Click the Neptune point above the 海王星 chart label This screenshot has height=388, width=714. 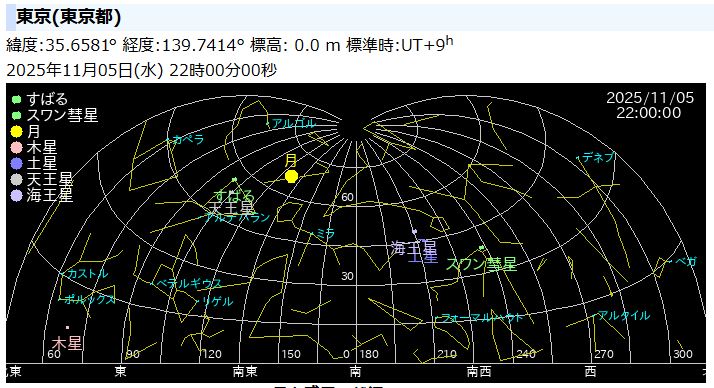(x=414, y=232)
